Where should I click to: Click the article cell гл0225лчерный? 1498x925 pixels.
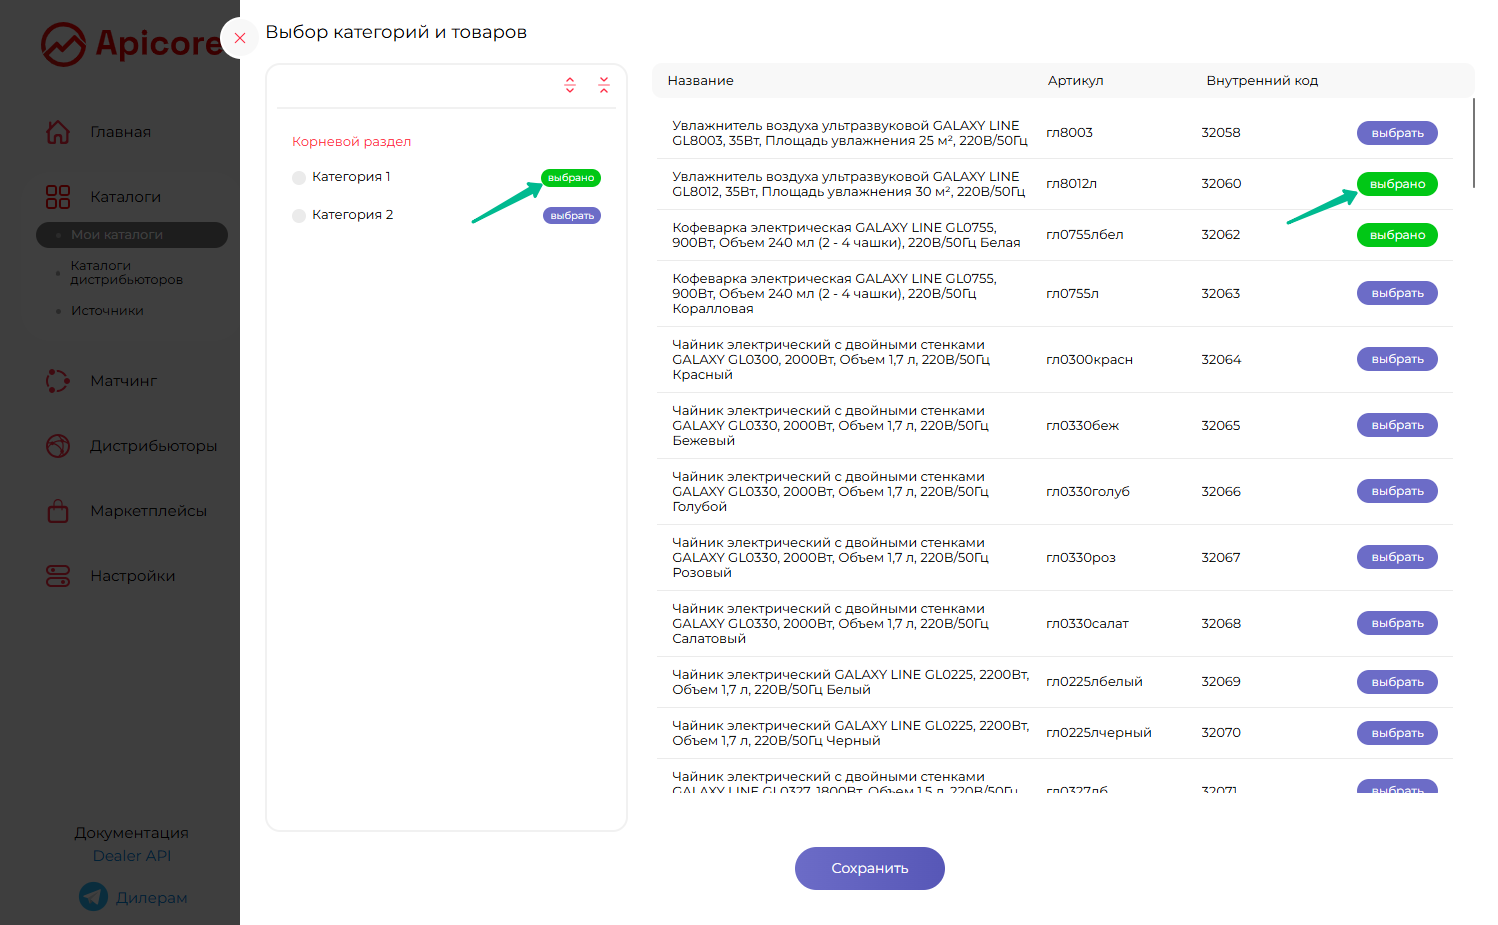(x=1098, y=733)
